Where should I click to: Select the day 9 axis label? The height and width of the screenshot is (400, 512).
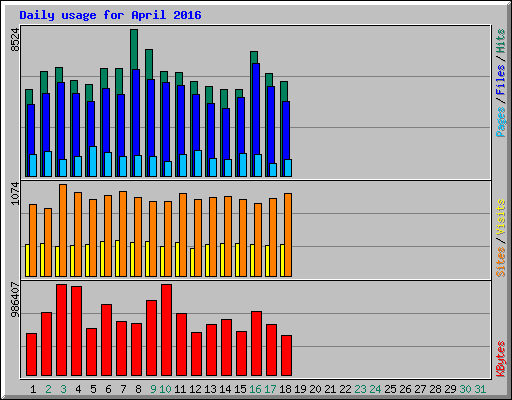click(x=153, y=389)
